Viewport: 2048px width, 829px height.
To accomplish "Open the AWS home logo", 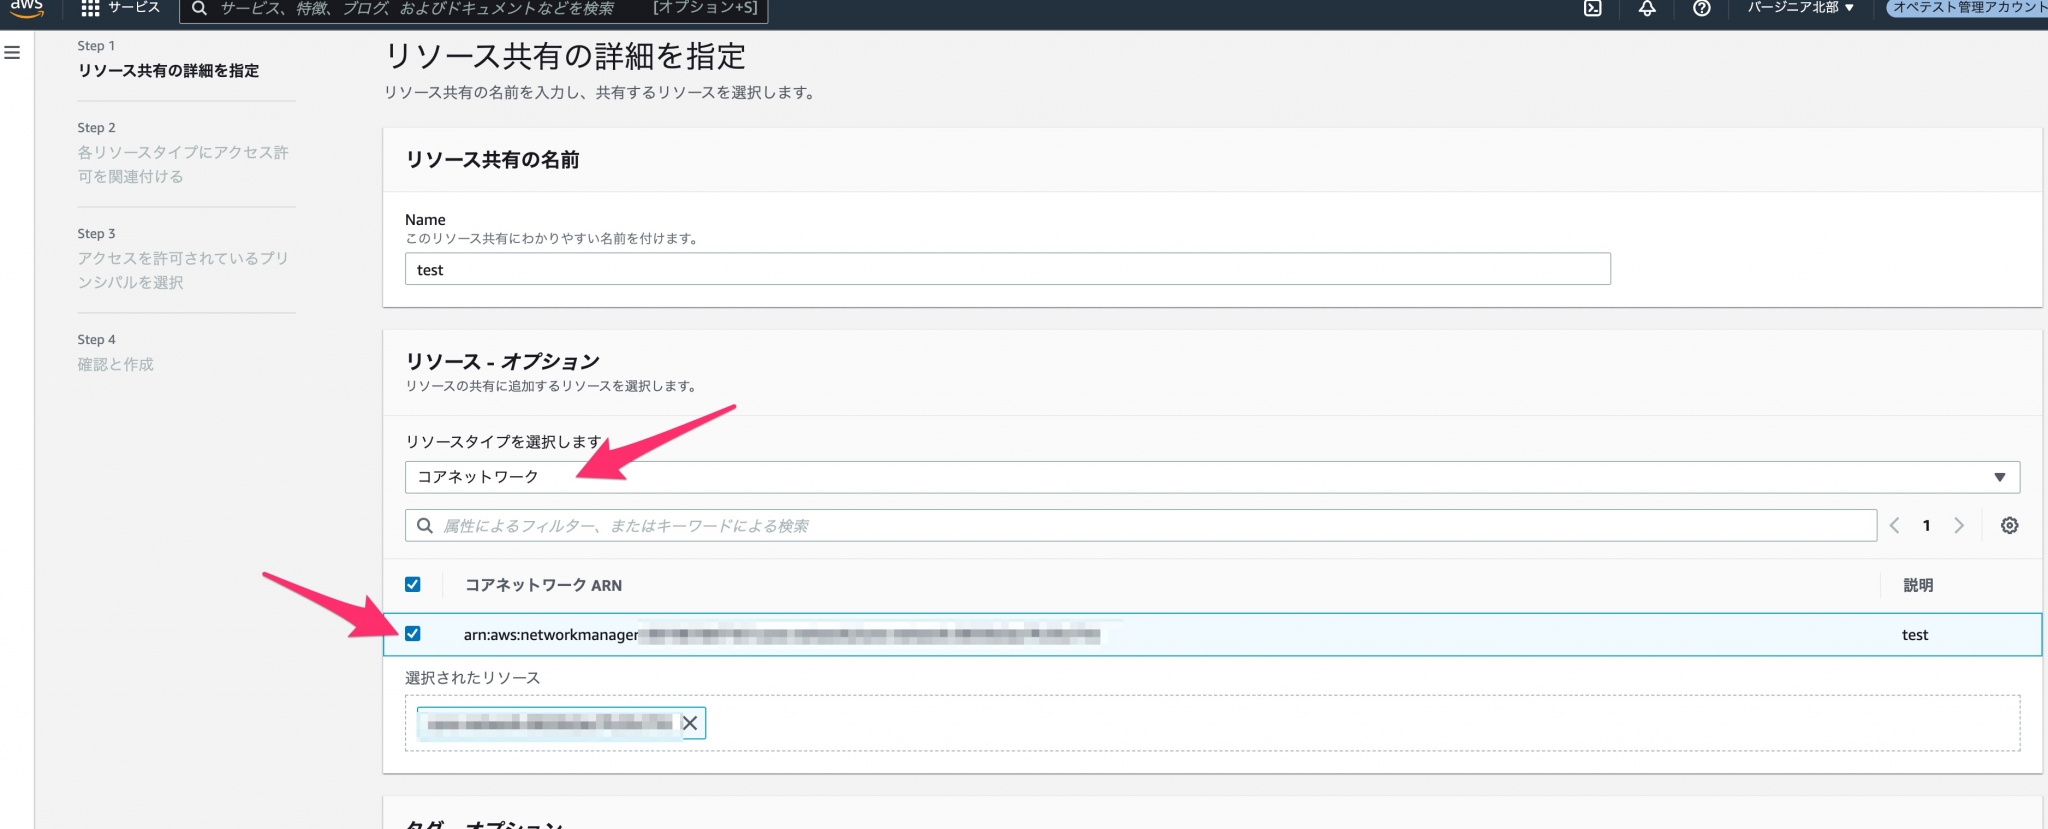I will 27,8.
